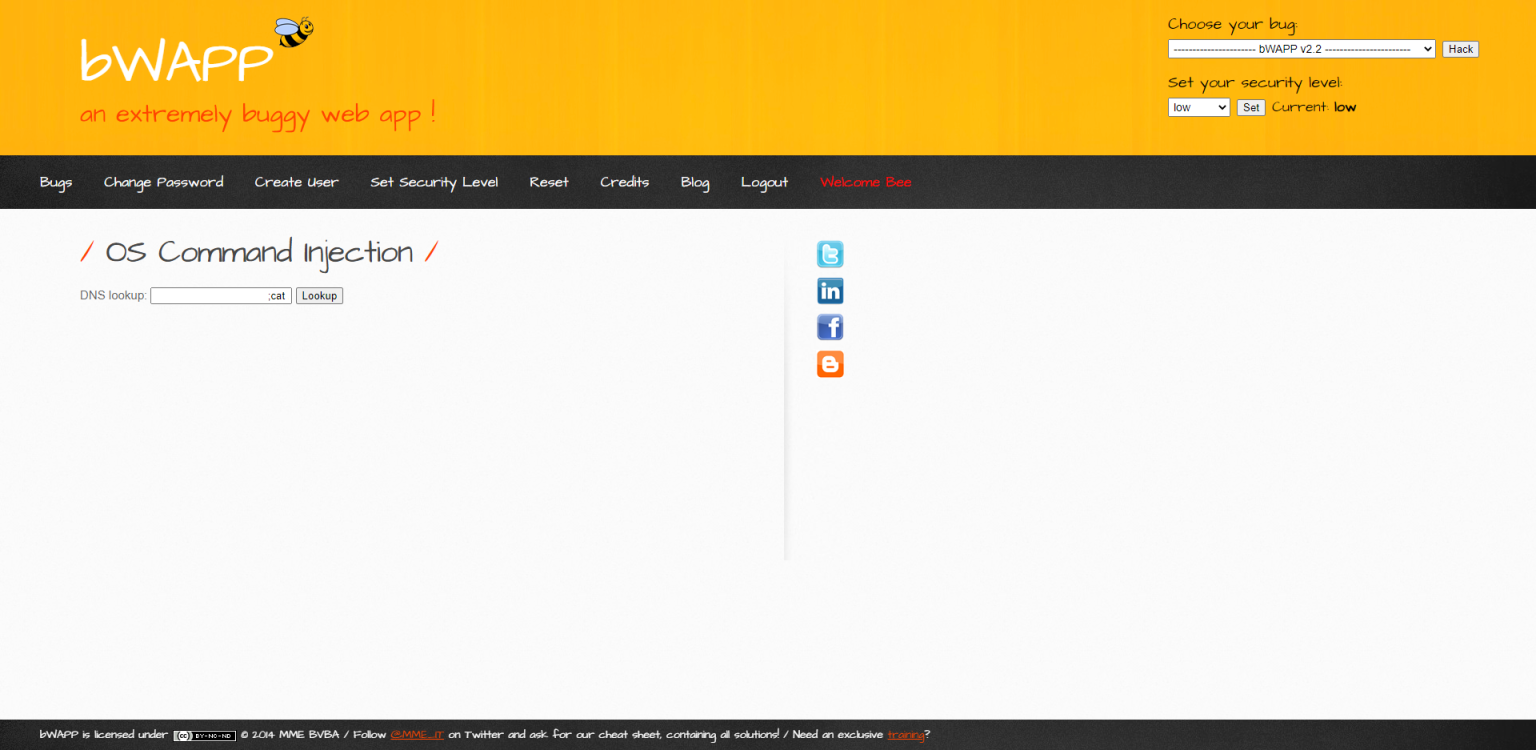
Task: Click the Creative Commons license badge
Action: point(204,735)
